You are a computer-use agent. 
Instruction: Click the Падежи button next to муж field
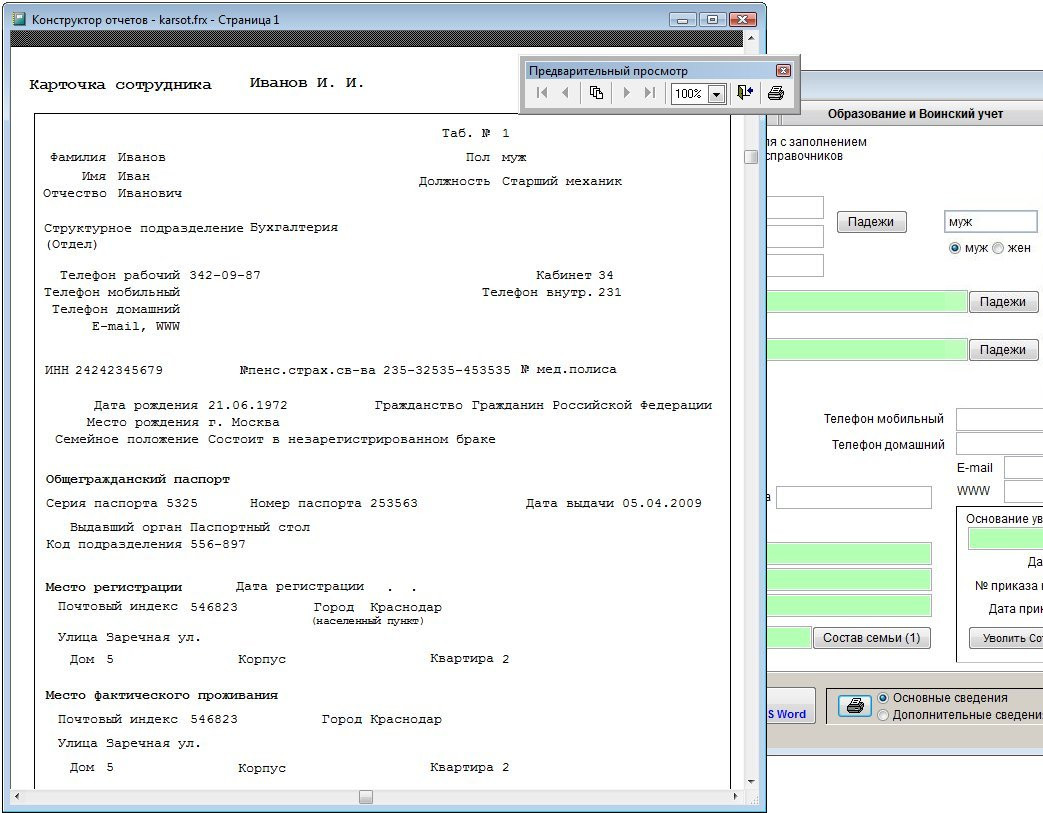[871, 222]
